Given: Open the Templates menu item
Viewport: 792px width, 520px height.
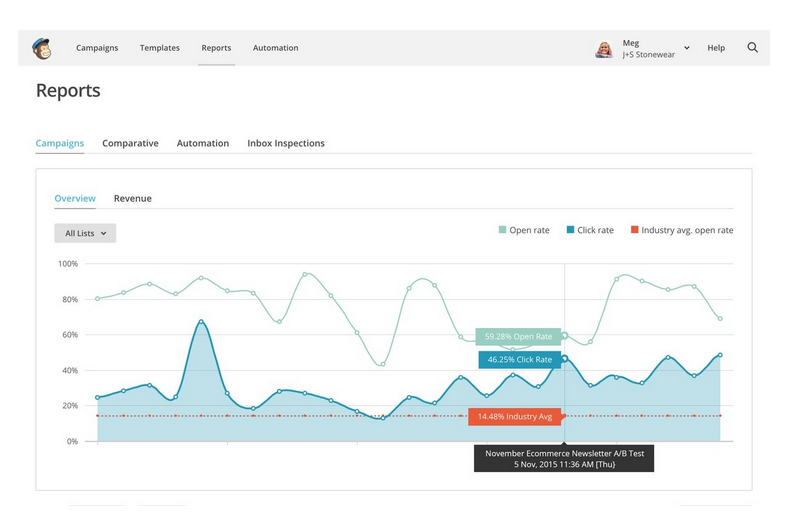Looking at the screenshot, I should [160, 48].
